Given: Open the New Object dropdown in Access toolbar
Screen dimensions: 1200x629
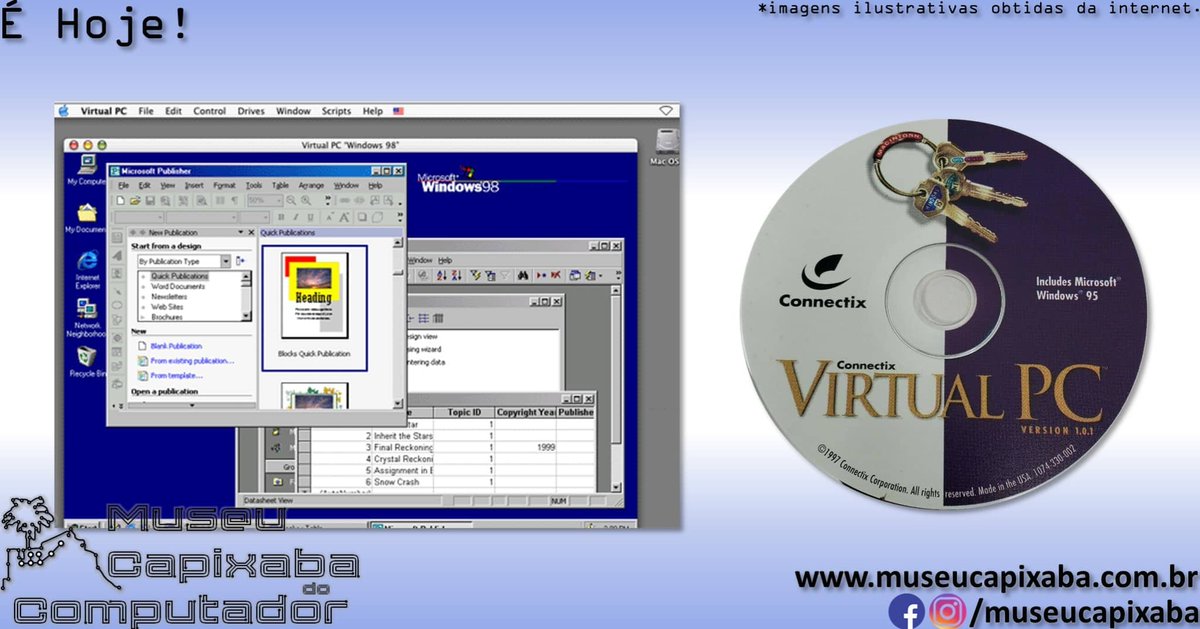Looking at the screenshot, I should pyautogui.click(x=600, y=275).
